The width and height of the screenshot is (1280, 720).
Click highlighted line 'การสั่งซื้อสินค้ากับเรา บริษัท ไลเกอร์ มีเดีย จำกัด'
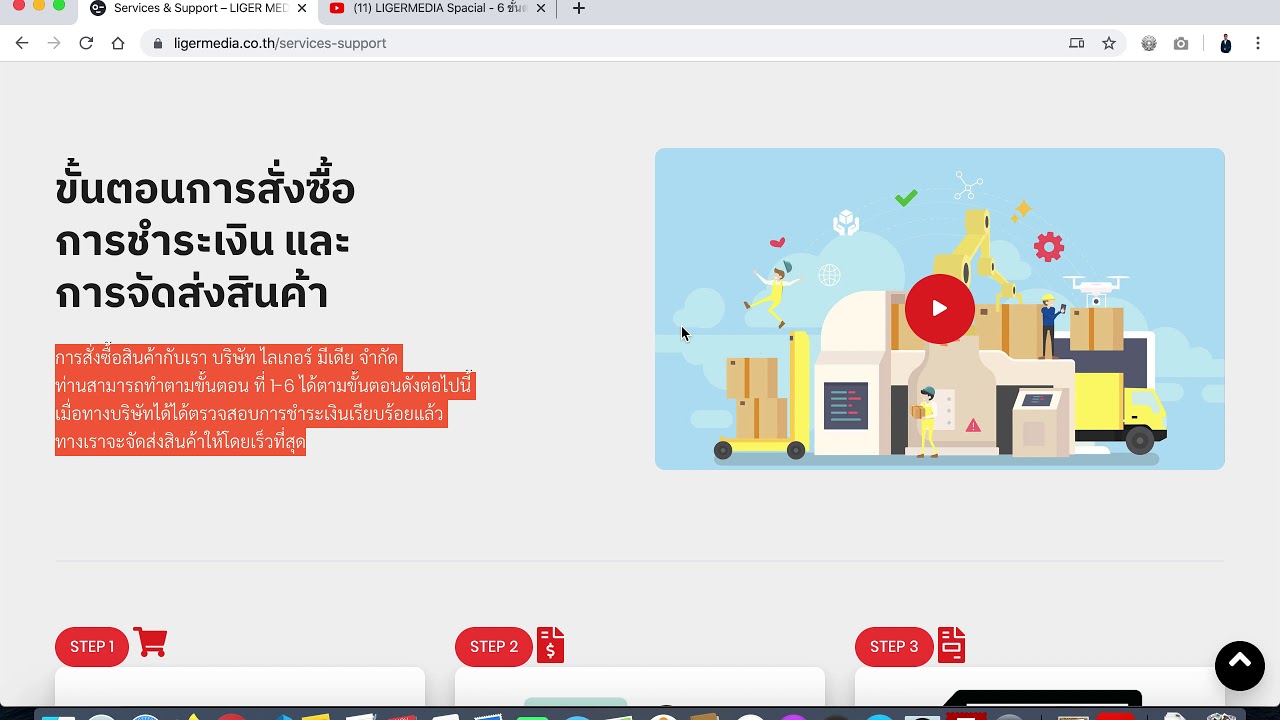pos(228,358)
